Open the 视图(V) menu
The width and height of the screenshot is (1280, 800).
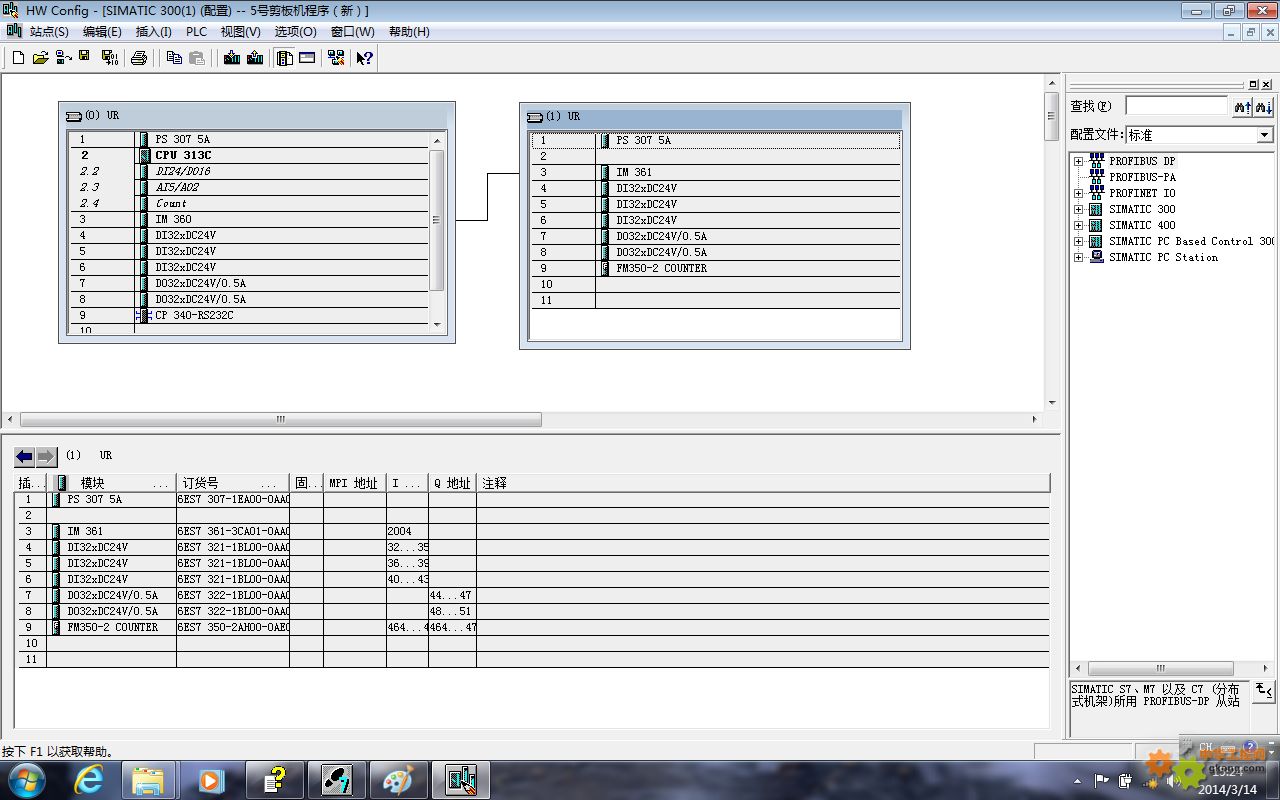(240, 32)
